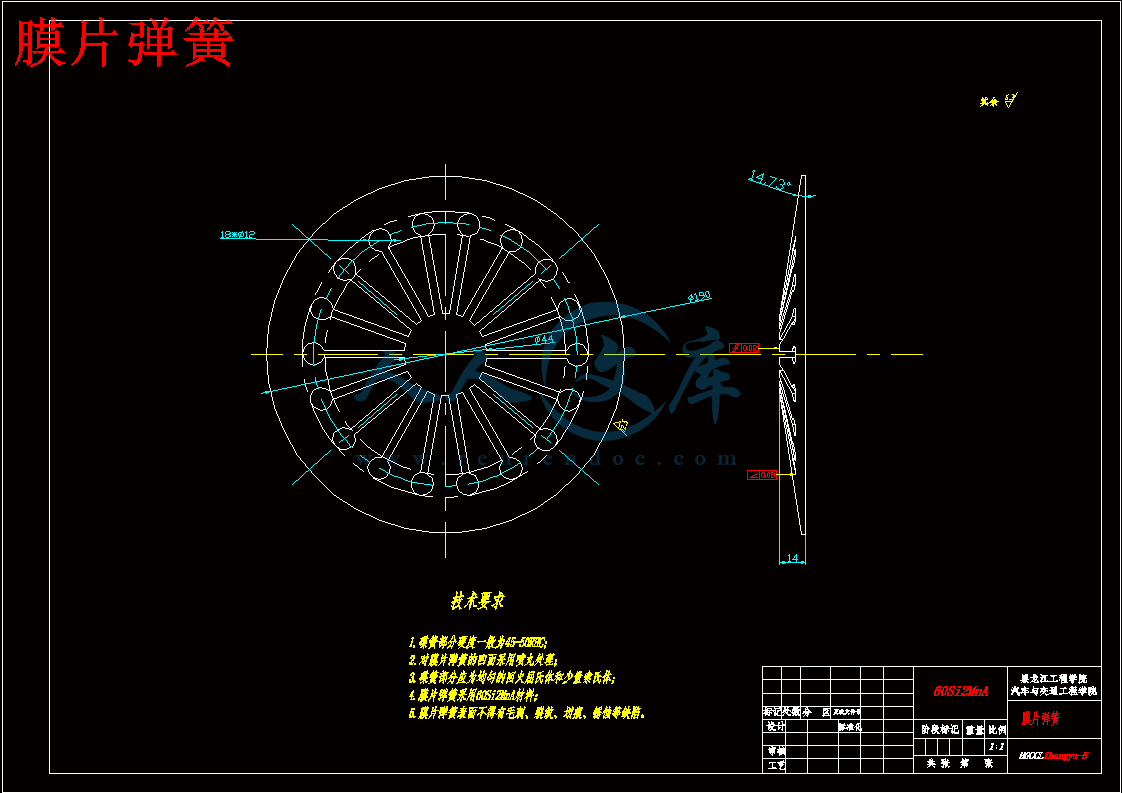Click the 设计 cell in the title block

coord(775,726)
